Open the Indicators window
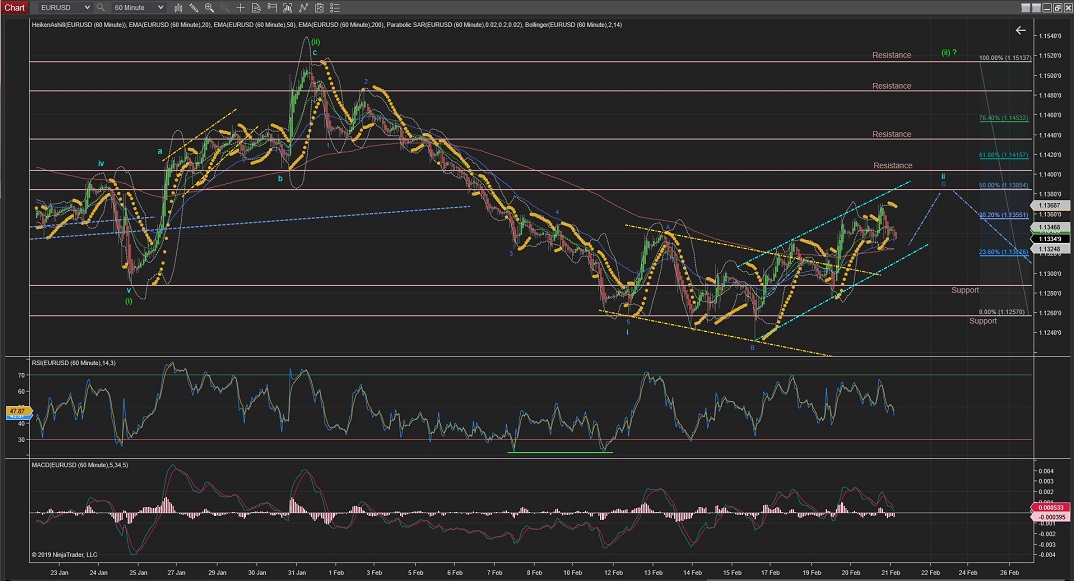 pyautogui.click(x=303, y=7)
